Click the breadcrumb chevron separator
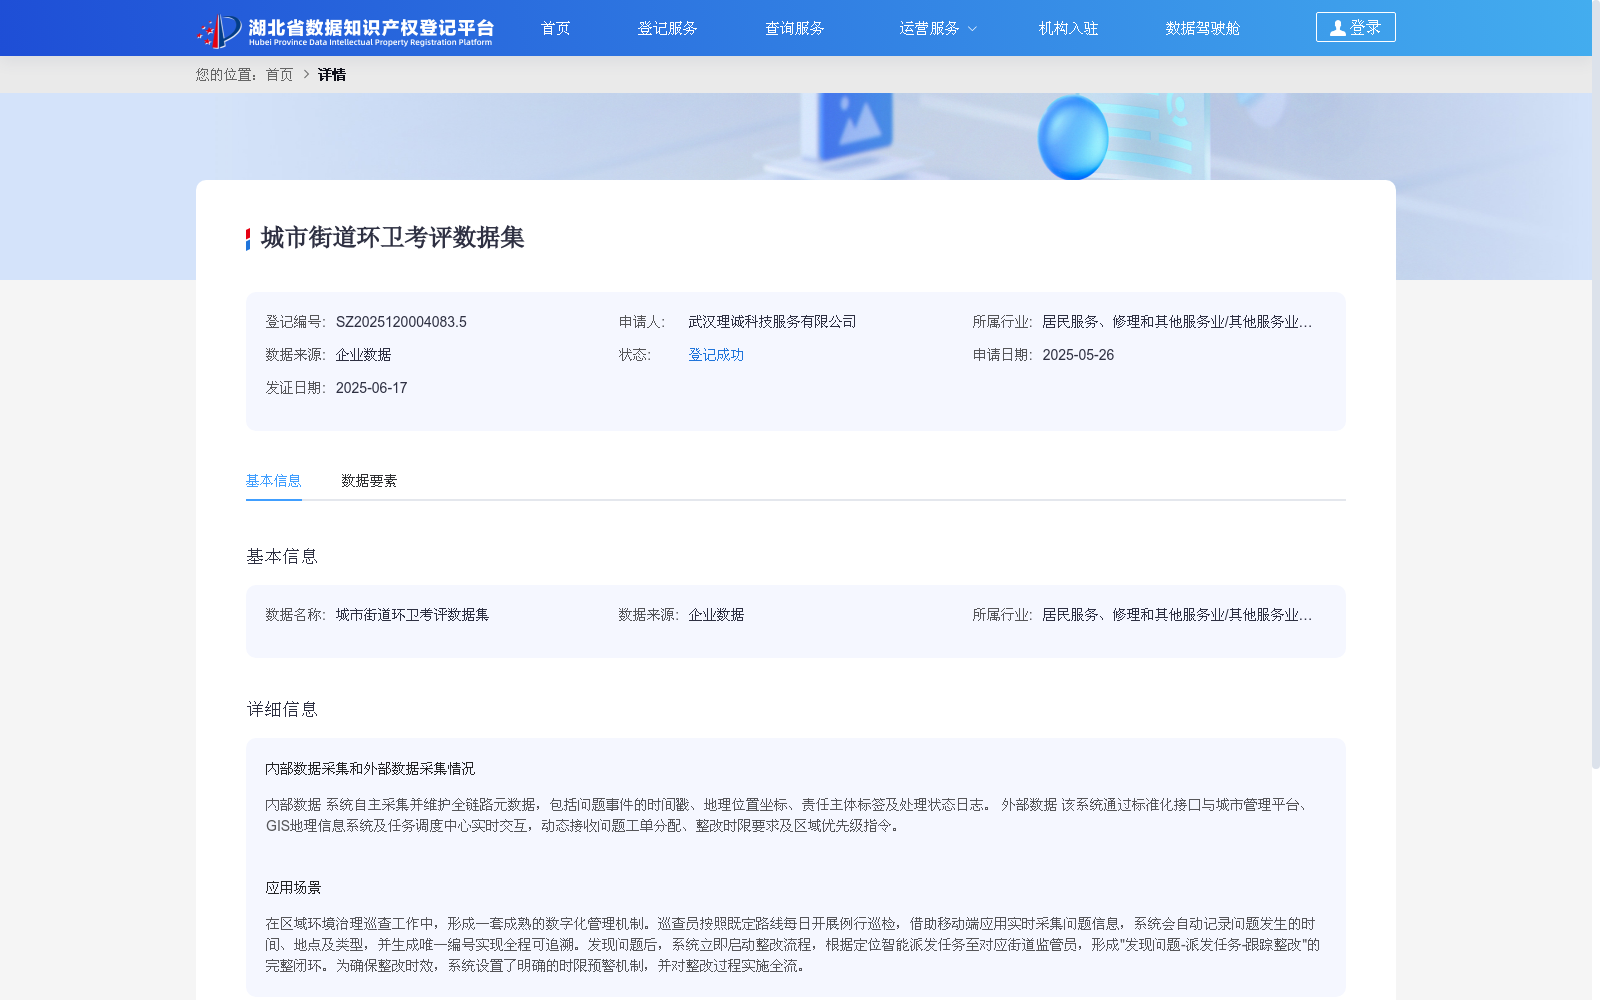The width and height of the screenshot is (1600, 1000). (x=306, y=74)
